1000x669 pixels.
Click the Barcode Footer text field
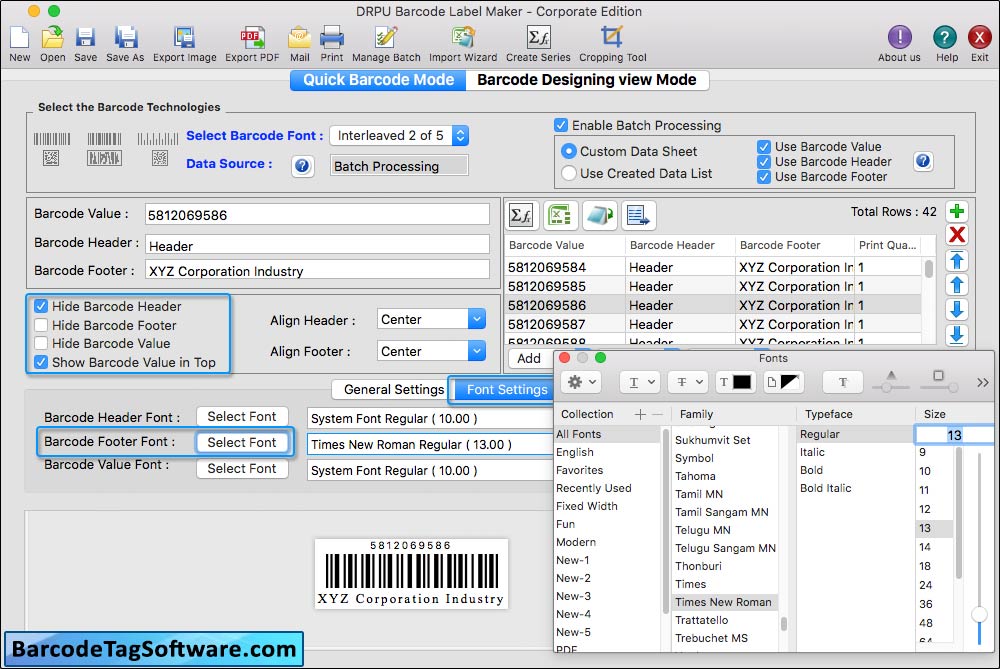click(x=317, y=270)
